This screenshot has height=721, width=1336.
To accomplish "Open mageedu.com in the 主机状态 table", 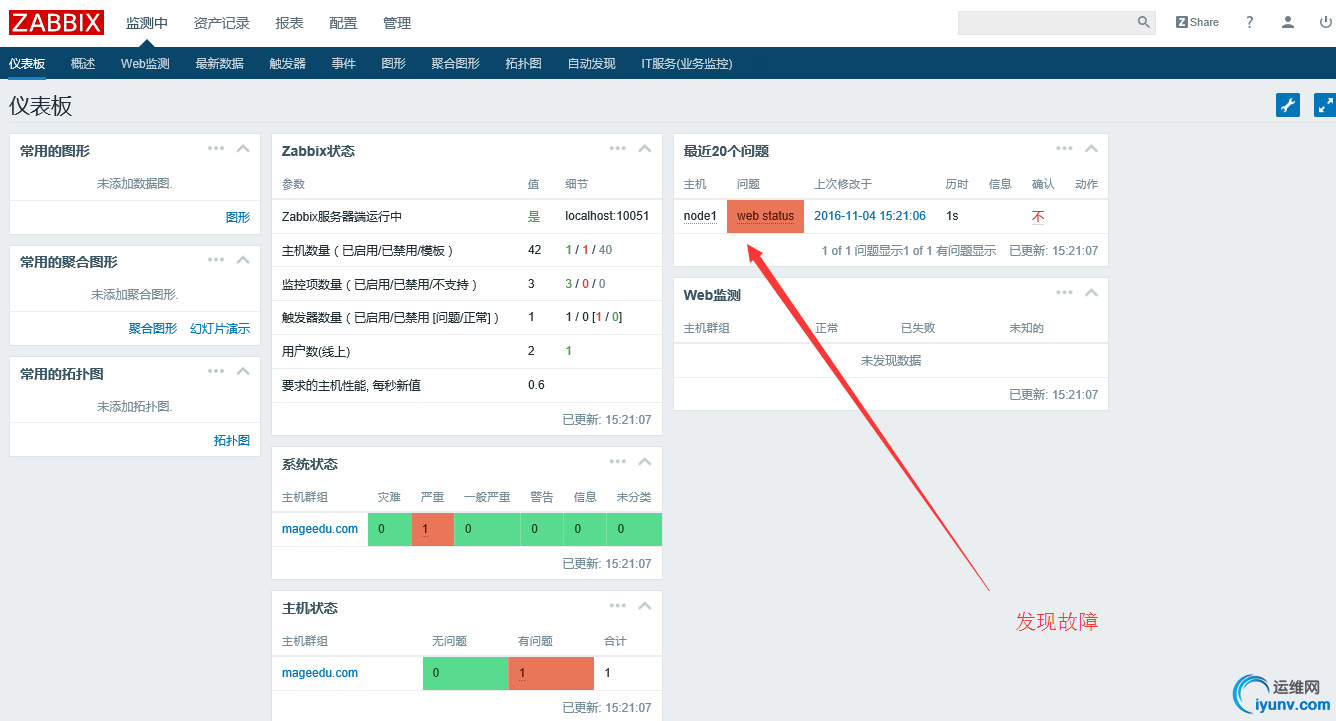I will coord(320,673).
